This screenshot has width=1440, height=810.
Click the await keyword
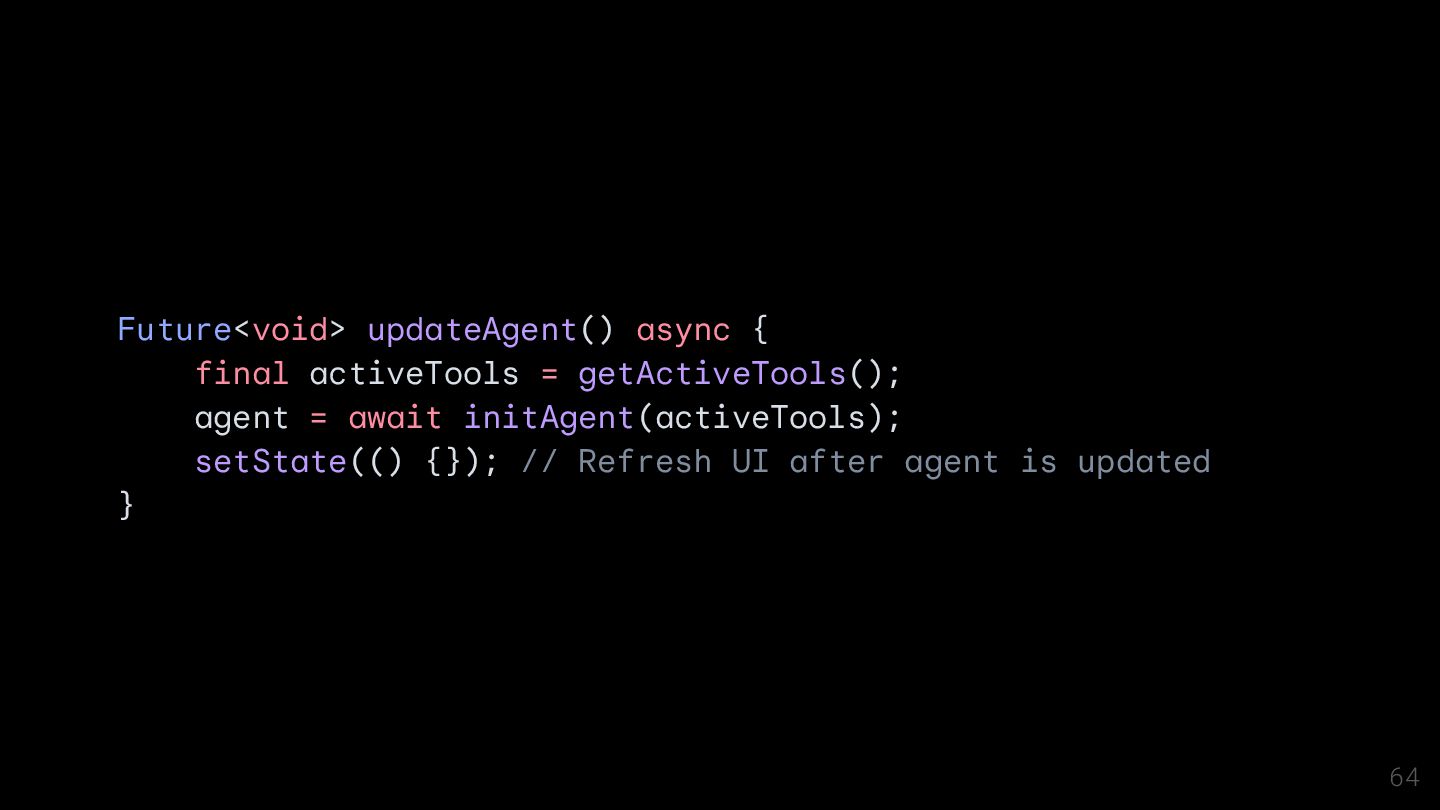395,417
